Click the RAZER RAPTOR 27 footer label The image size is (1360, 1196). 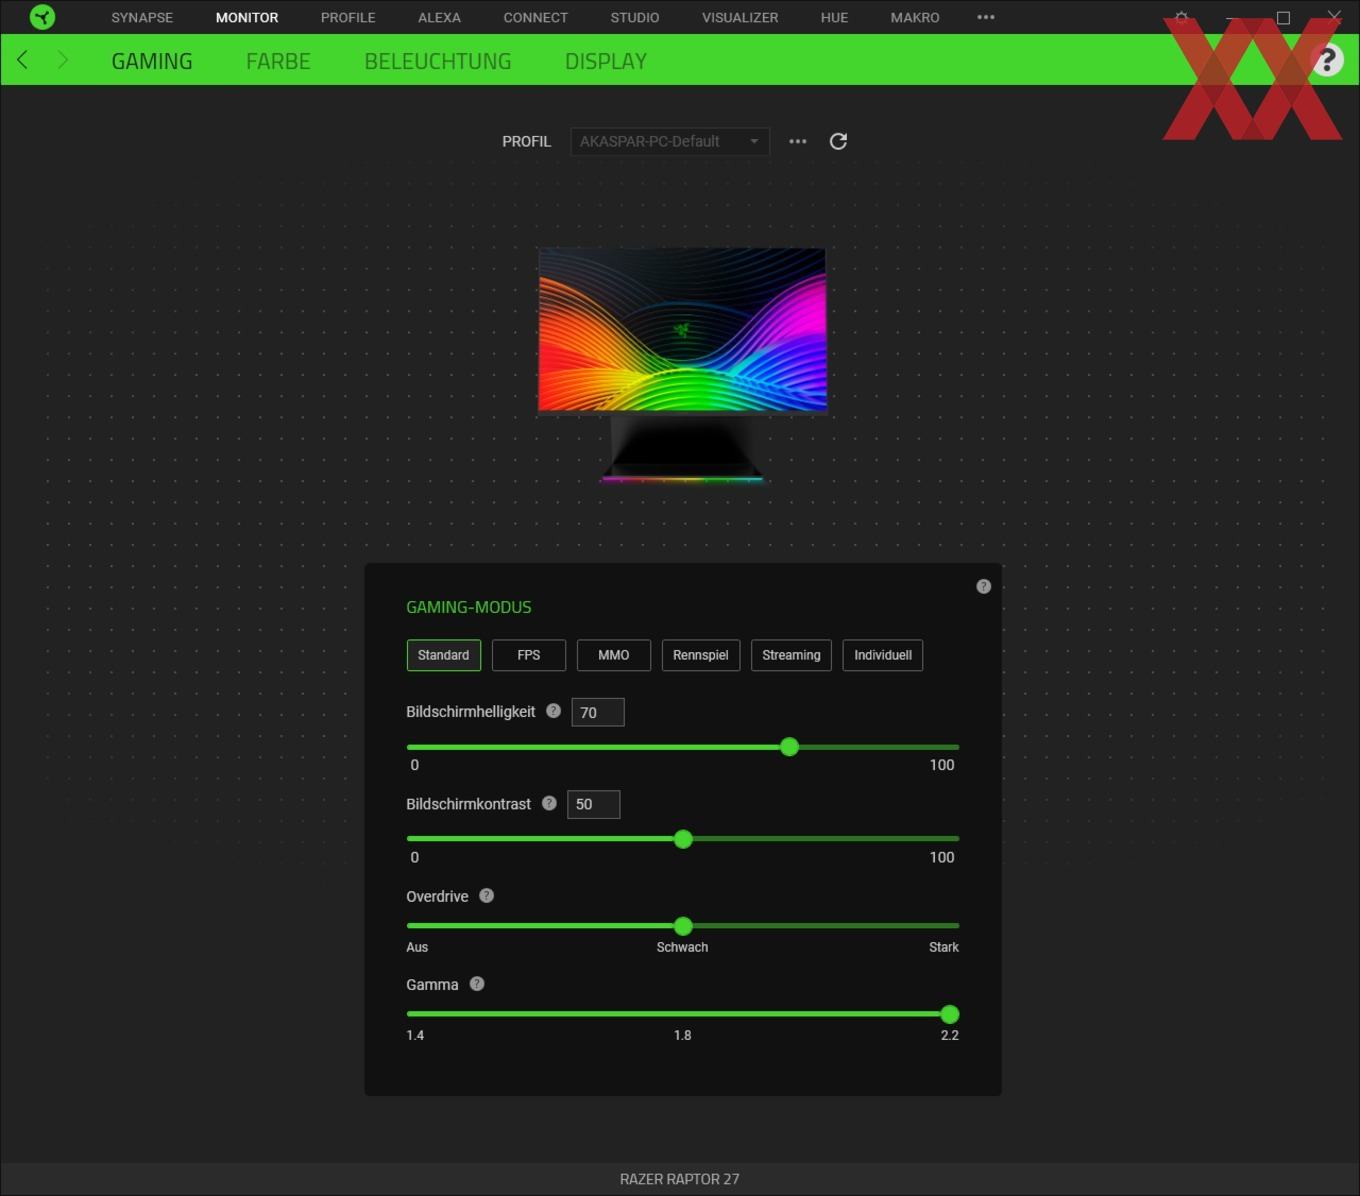pos(680,1179)
